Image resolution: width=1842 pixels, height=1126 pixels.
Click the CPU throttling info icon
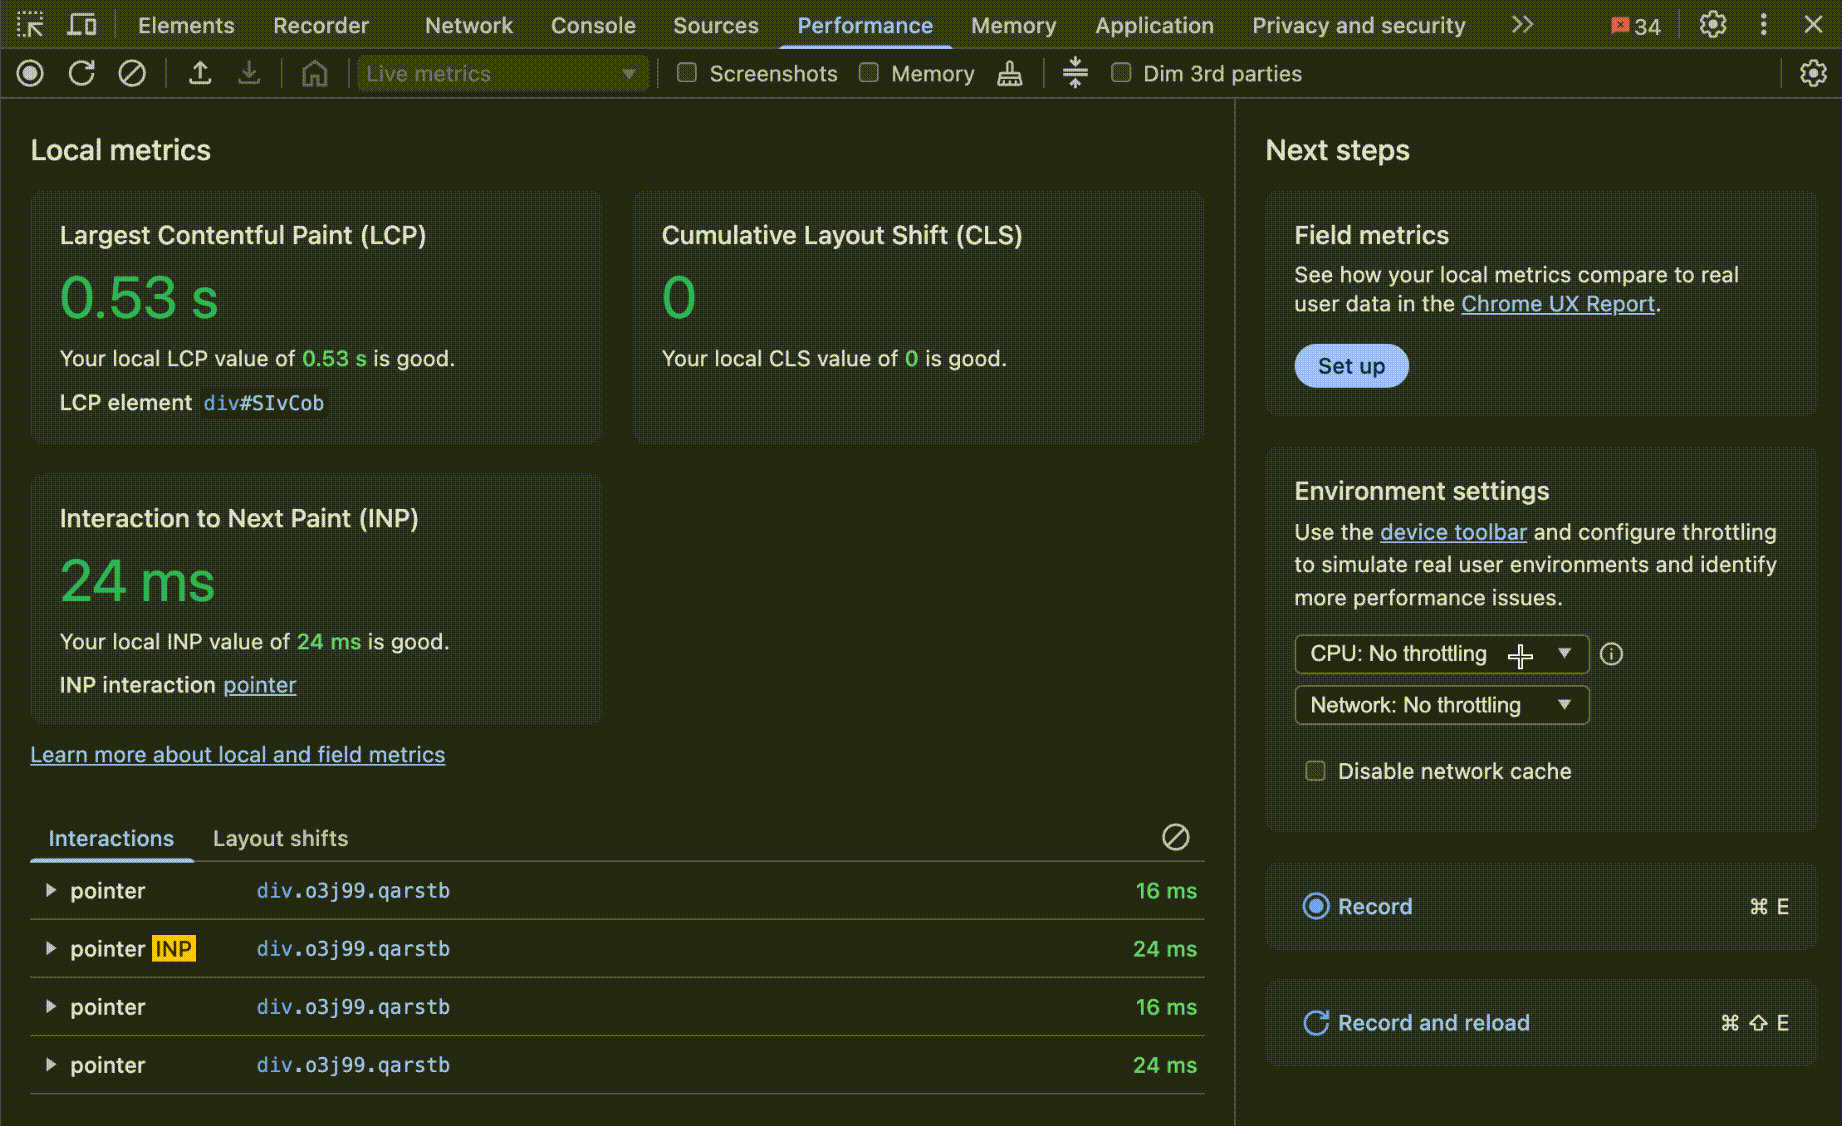1611,654
